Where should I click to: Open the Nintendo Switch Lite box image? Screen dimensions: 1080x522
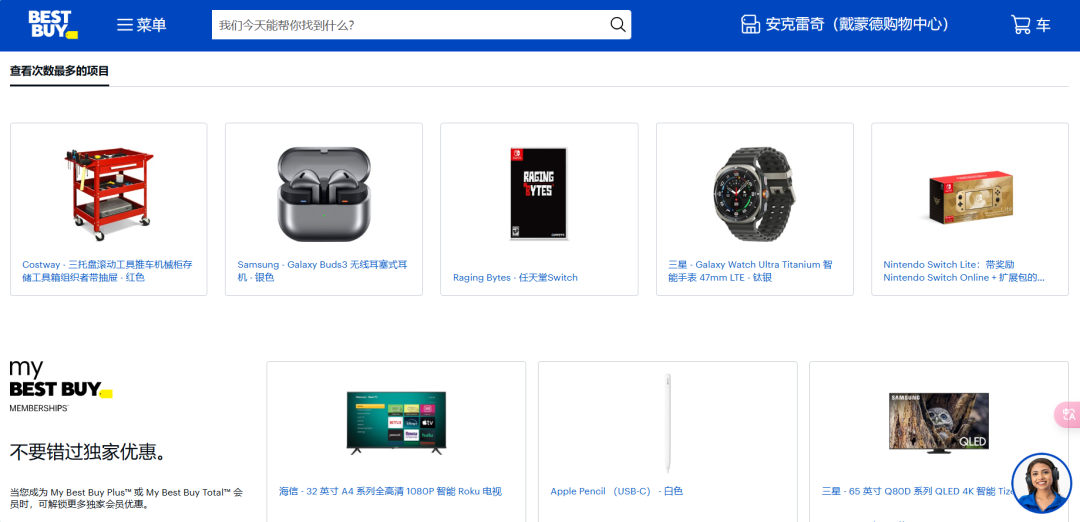click(x=970, y=198)
